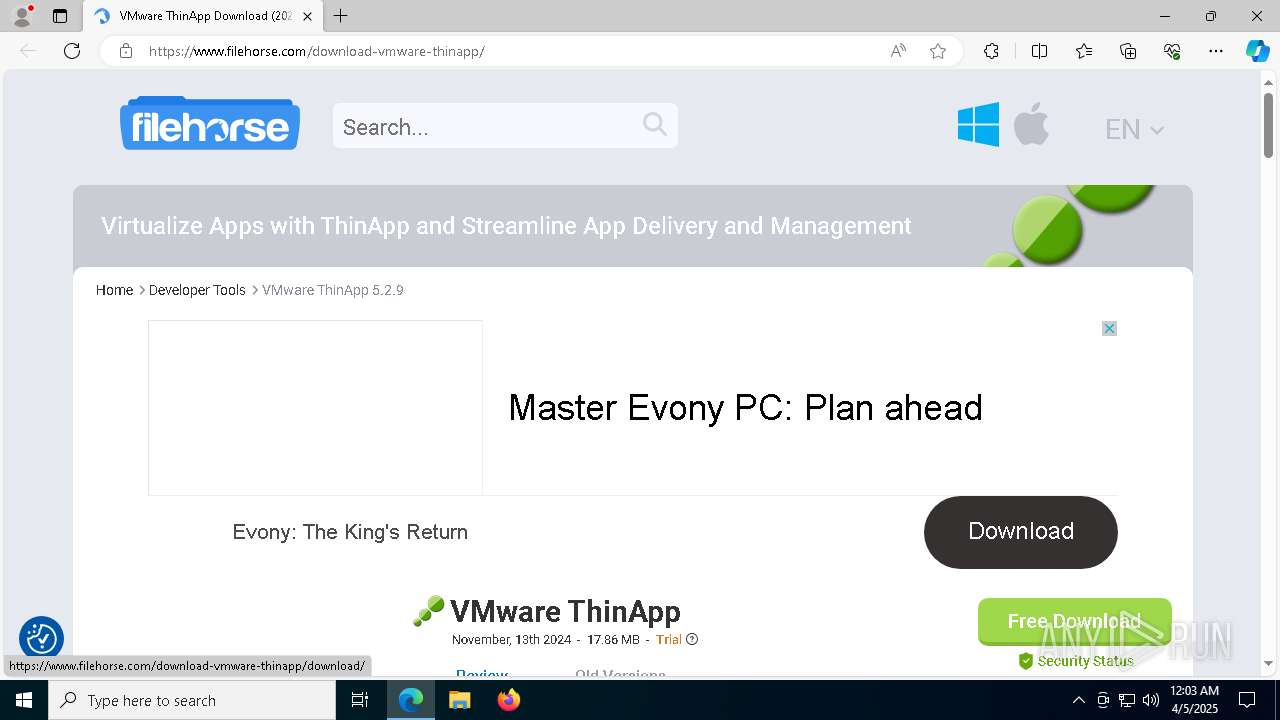Close the Evony advertisement
This screenshot has width=1280, height=720.
click(1109, 328)
